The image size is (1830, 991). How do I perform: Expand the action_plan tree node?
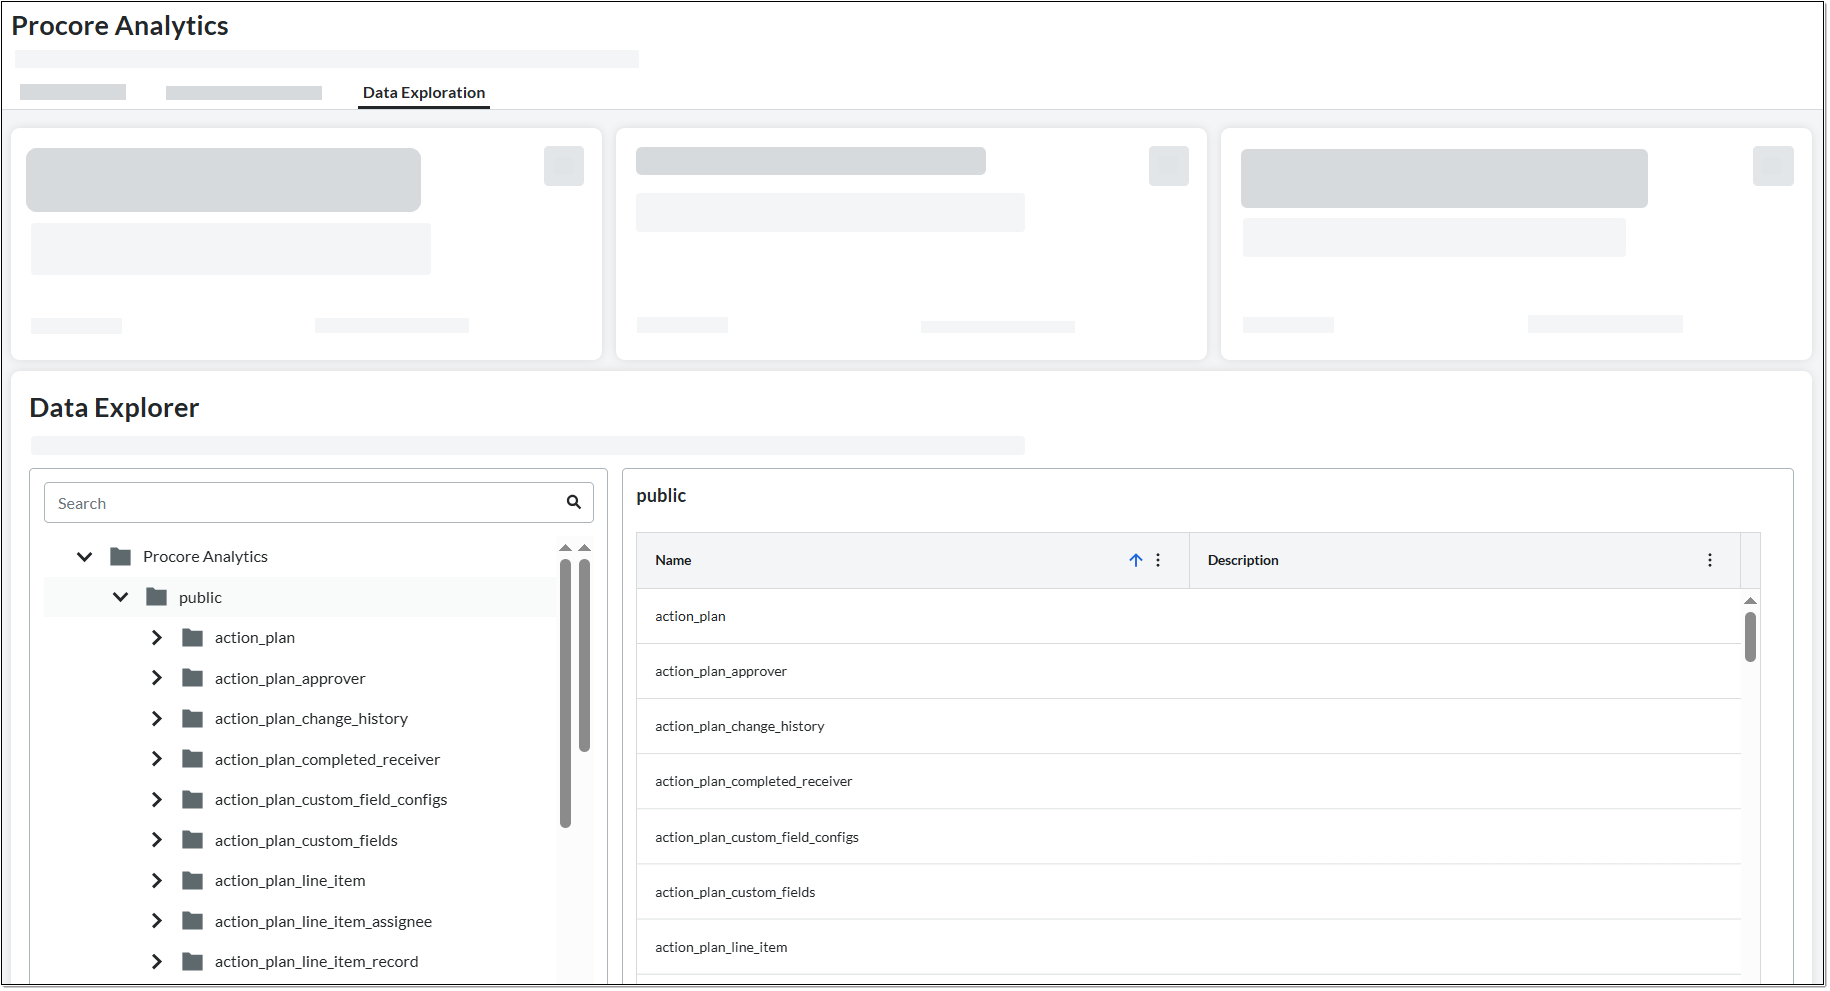click(157, 637)
